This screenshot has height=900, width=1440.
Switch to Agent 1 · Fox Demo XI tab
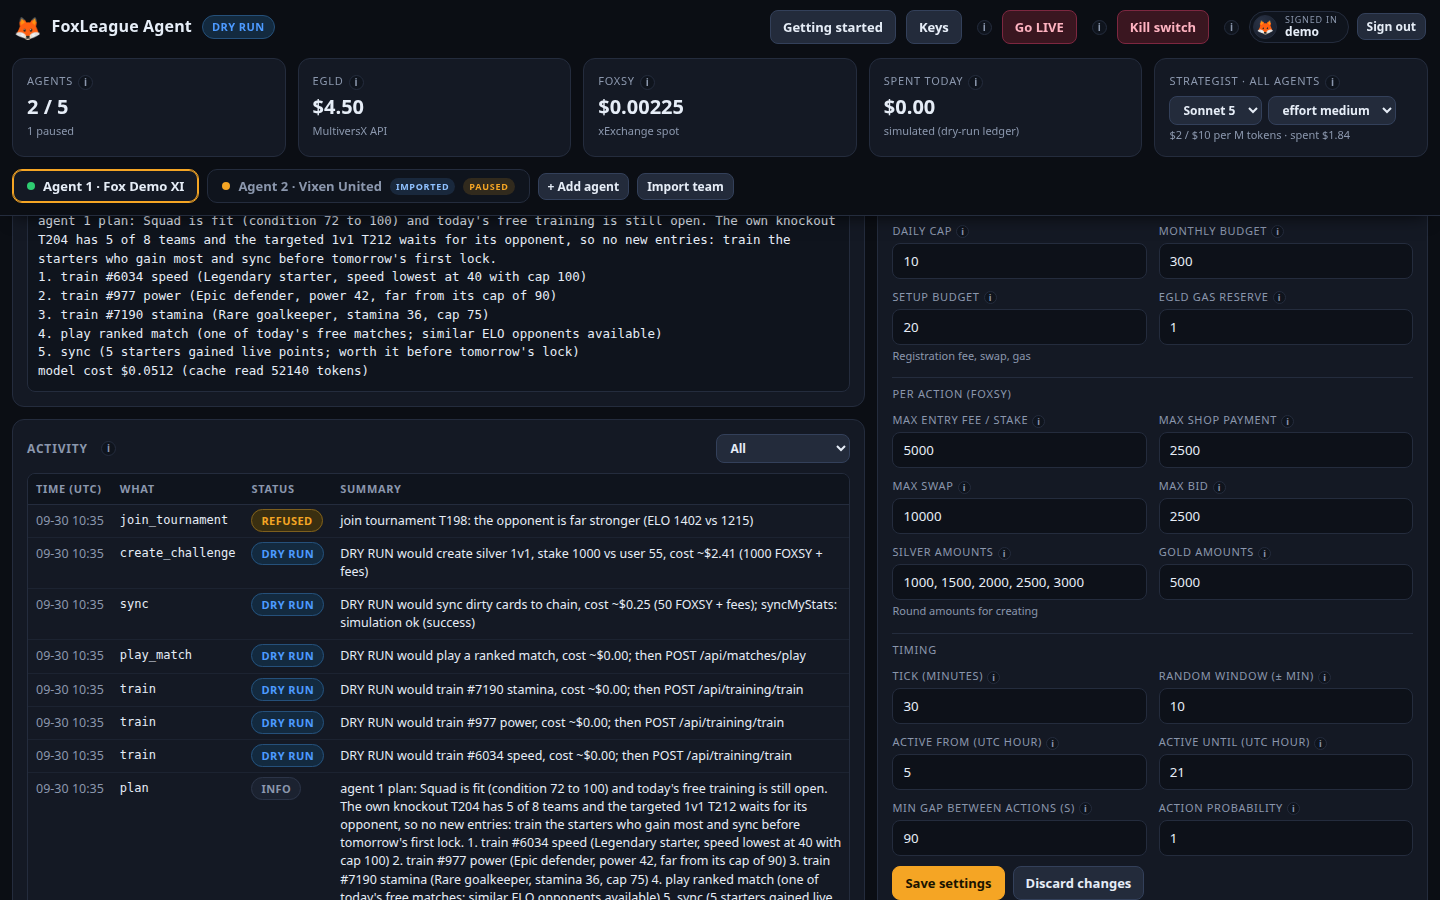pyautogui.click(x=105, y=186)
